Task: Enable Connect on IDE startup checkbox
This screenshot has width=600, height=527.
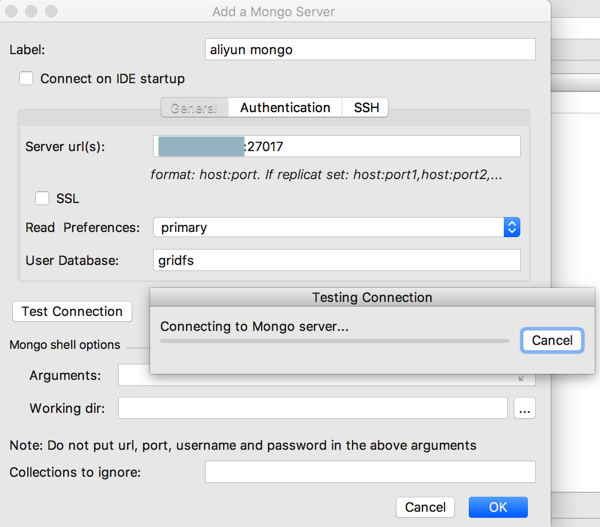Action: [x=27, y=78]
